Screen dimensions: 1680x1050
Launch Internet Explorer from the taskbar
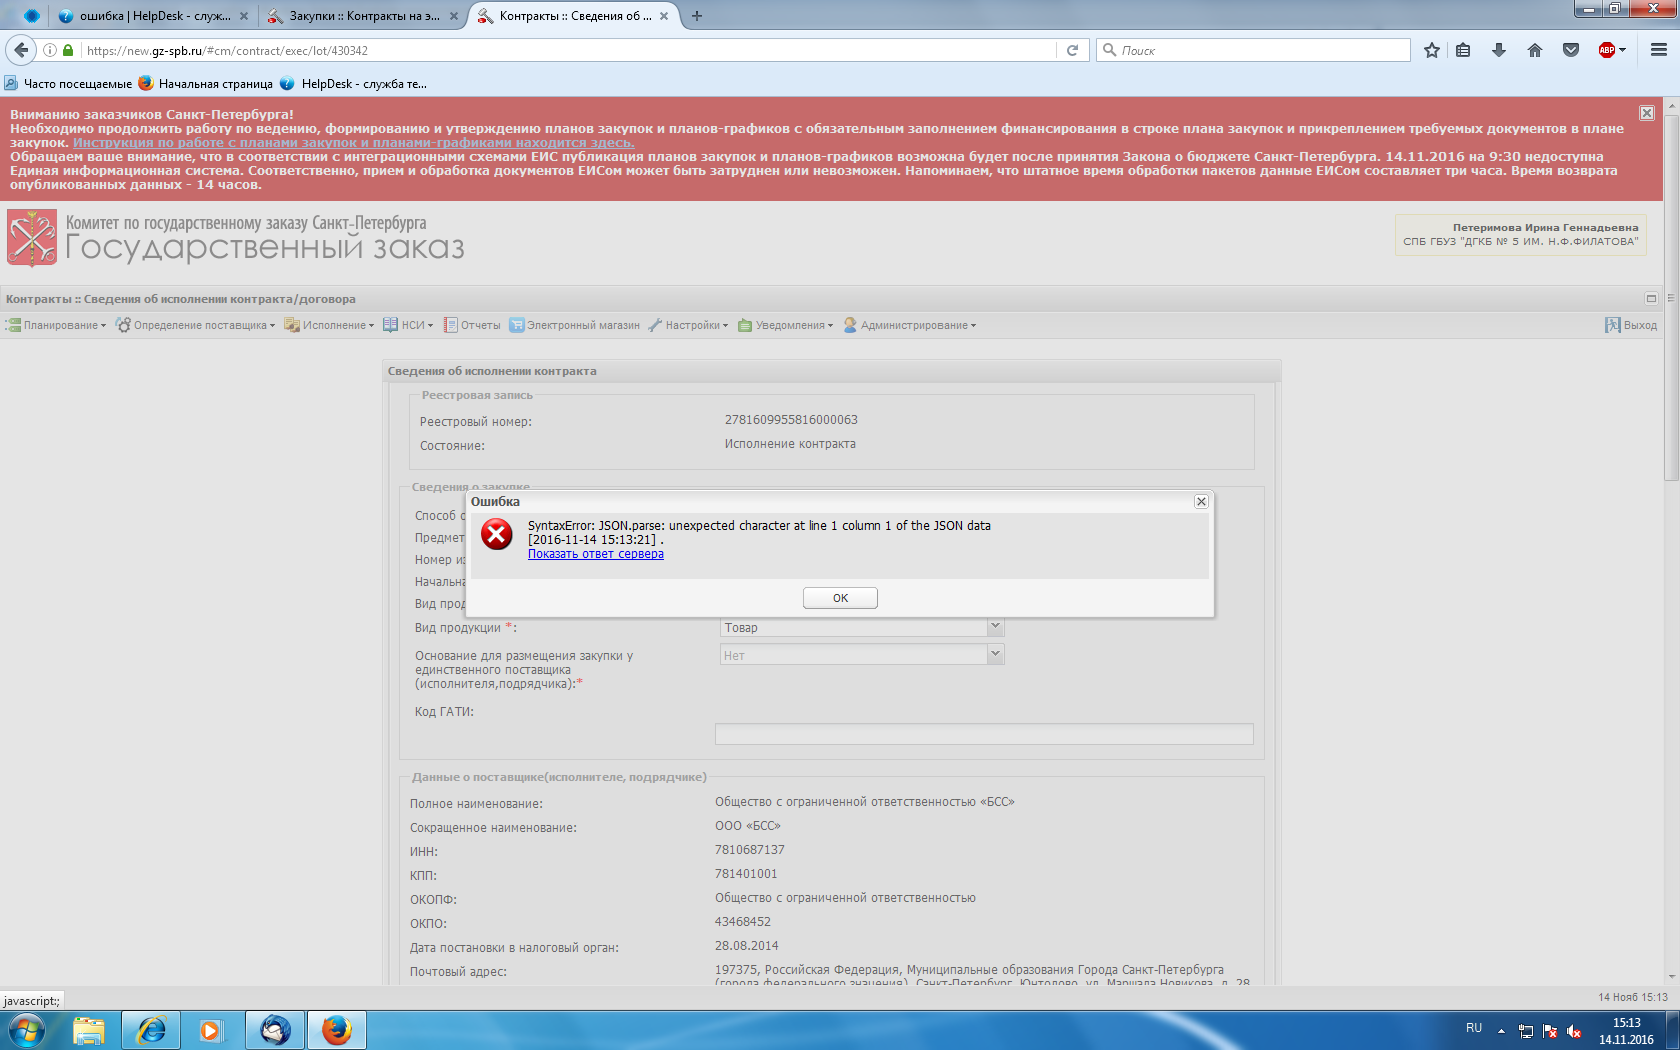pos(151,1029)
